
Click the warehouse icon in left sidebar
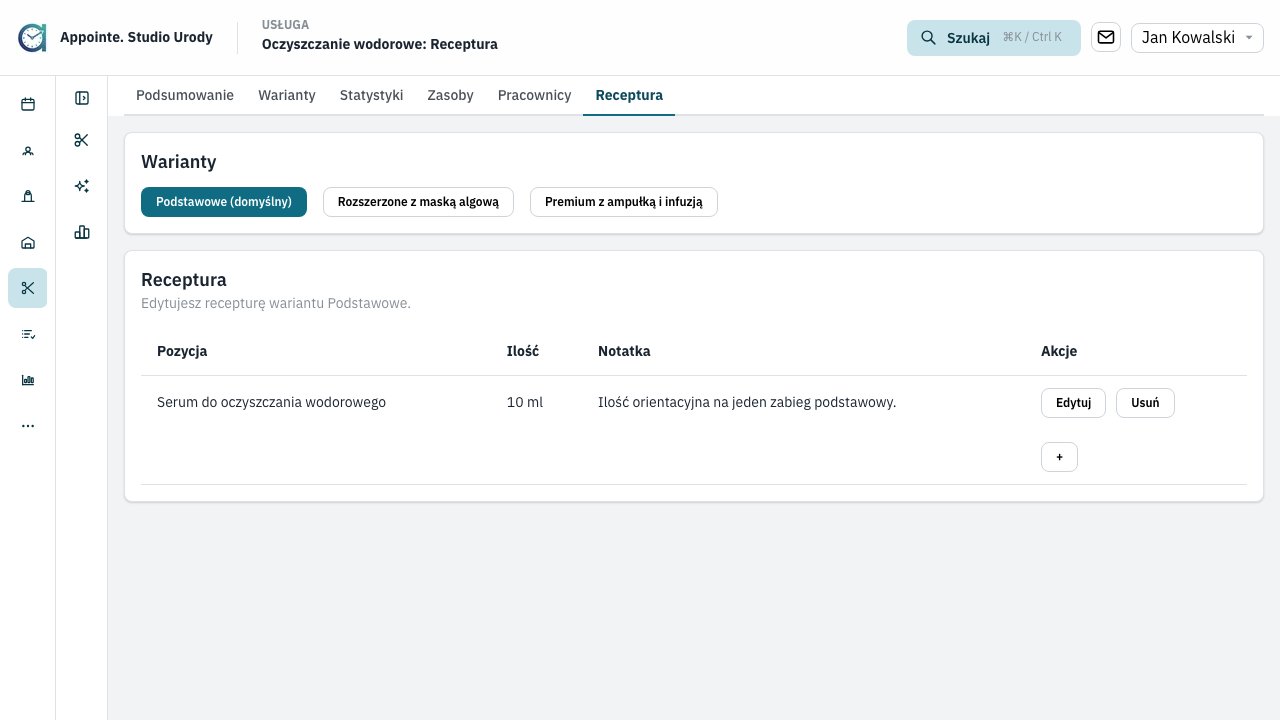point(28,242)
